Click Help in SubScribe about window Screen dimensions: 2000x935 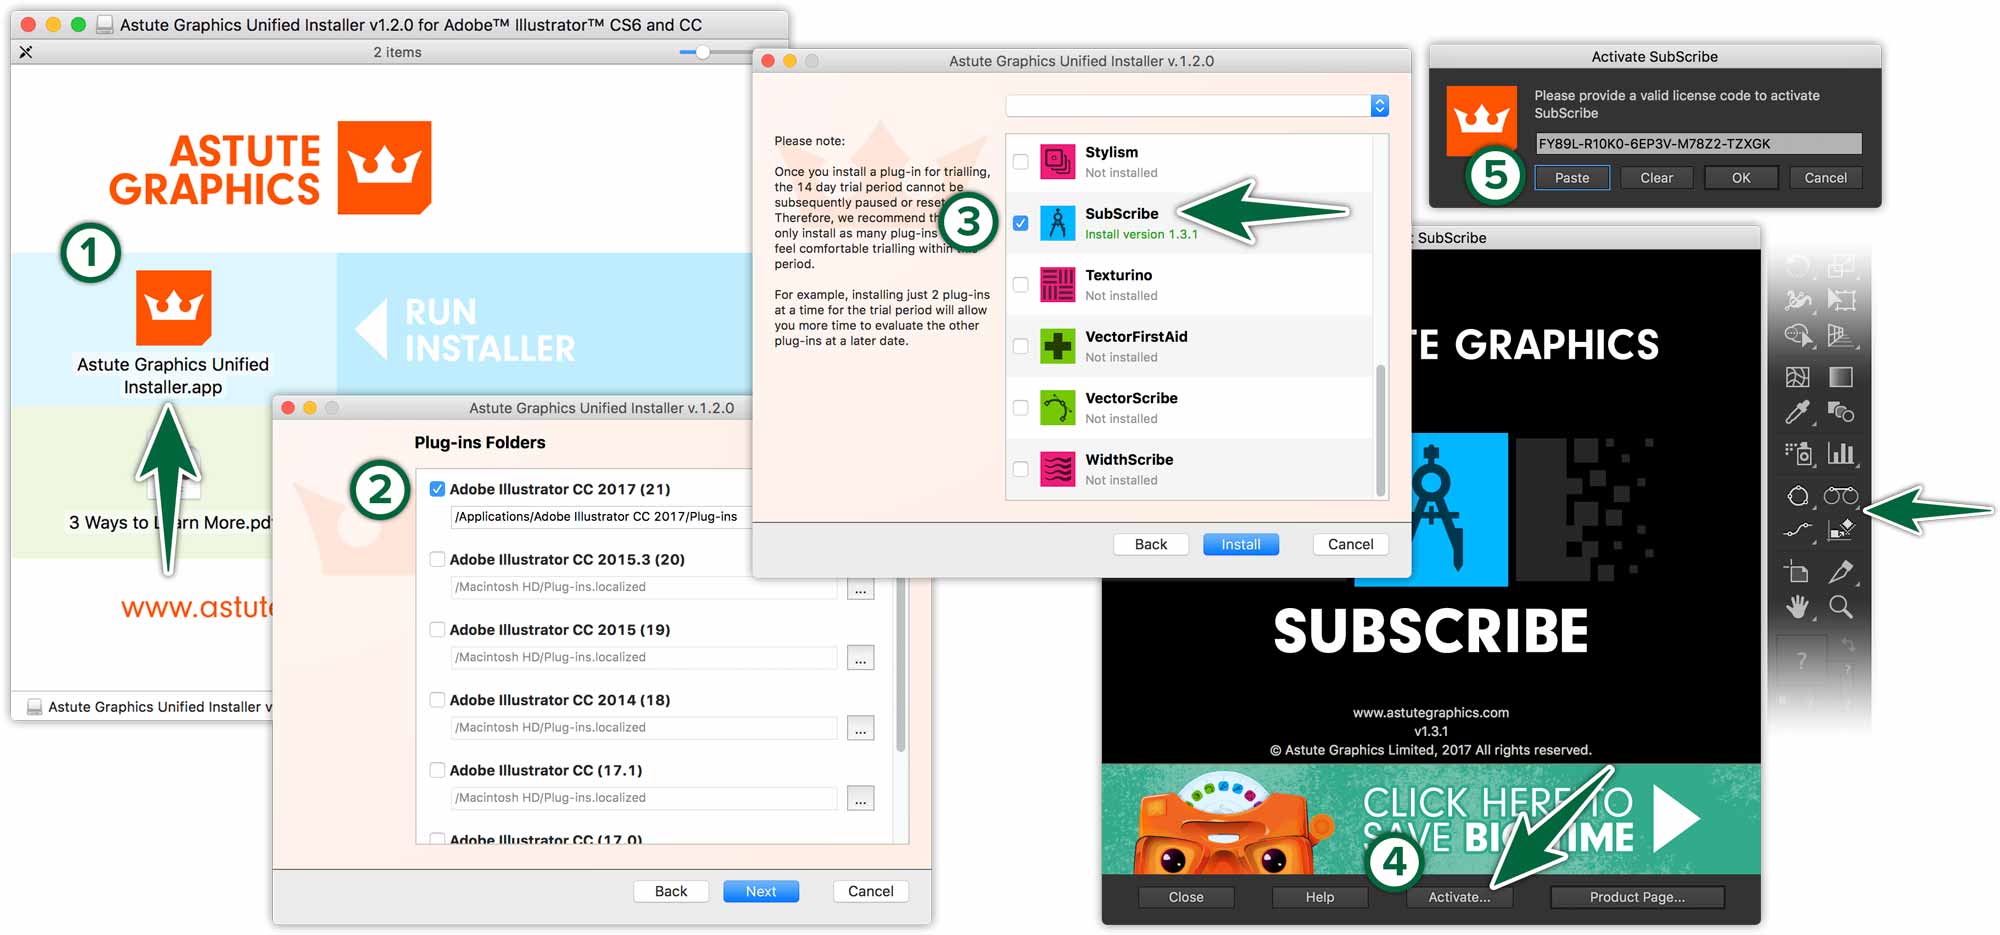pos(1320,897)
